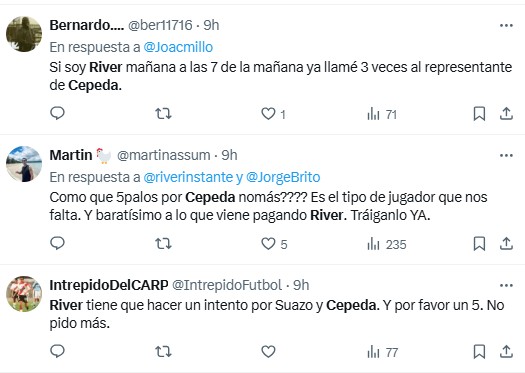Share Bernardo's tweet
525x373 pixels.
(x=506, y=114)
